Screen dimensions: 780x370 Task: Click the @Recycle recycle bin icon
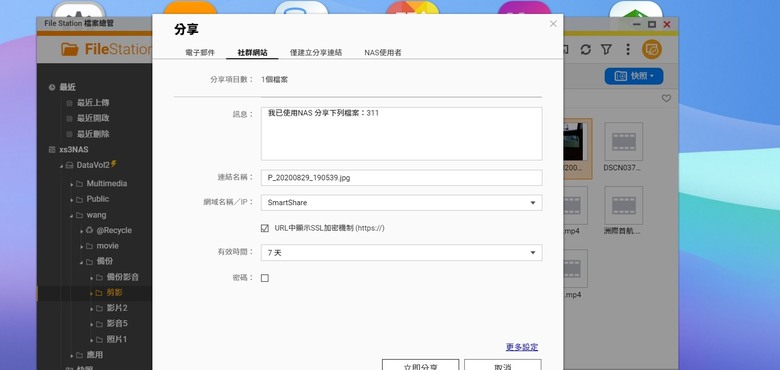(x=90, y=230)
